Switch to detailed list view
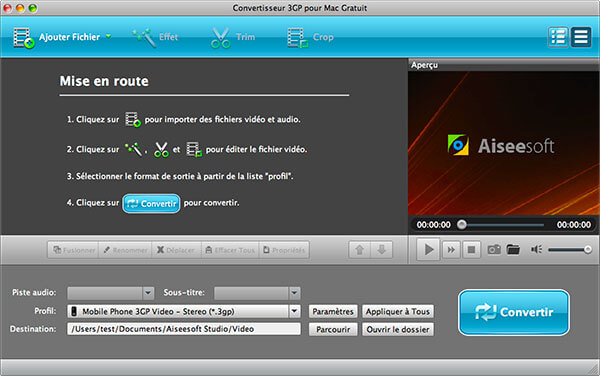 [558, 37]
